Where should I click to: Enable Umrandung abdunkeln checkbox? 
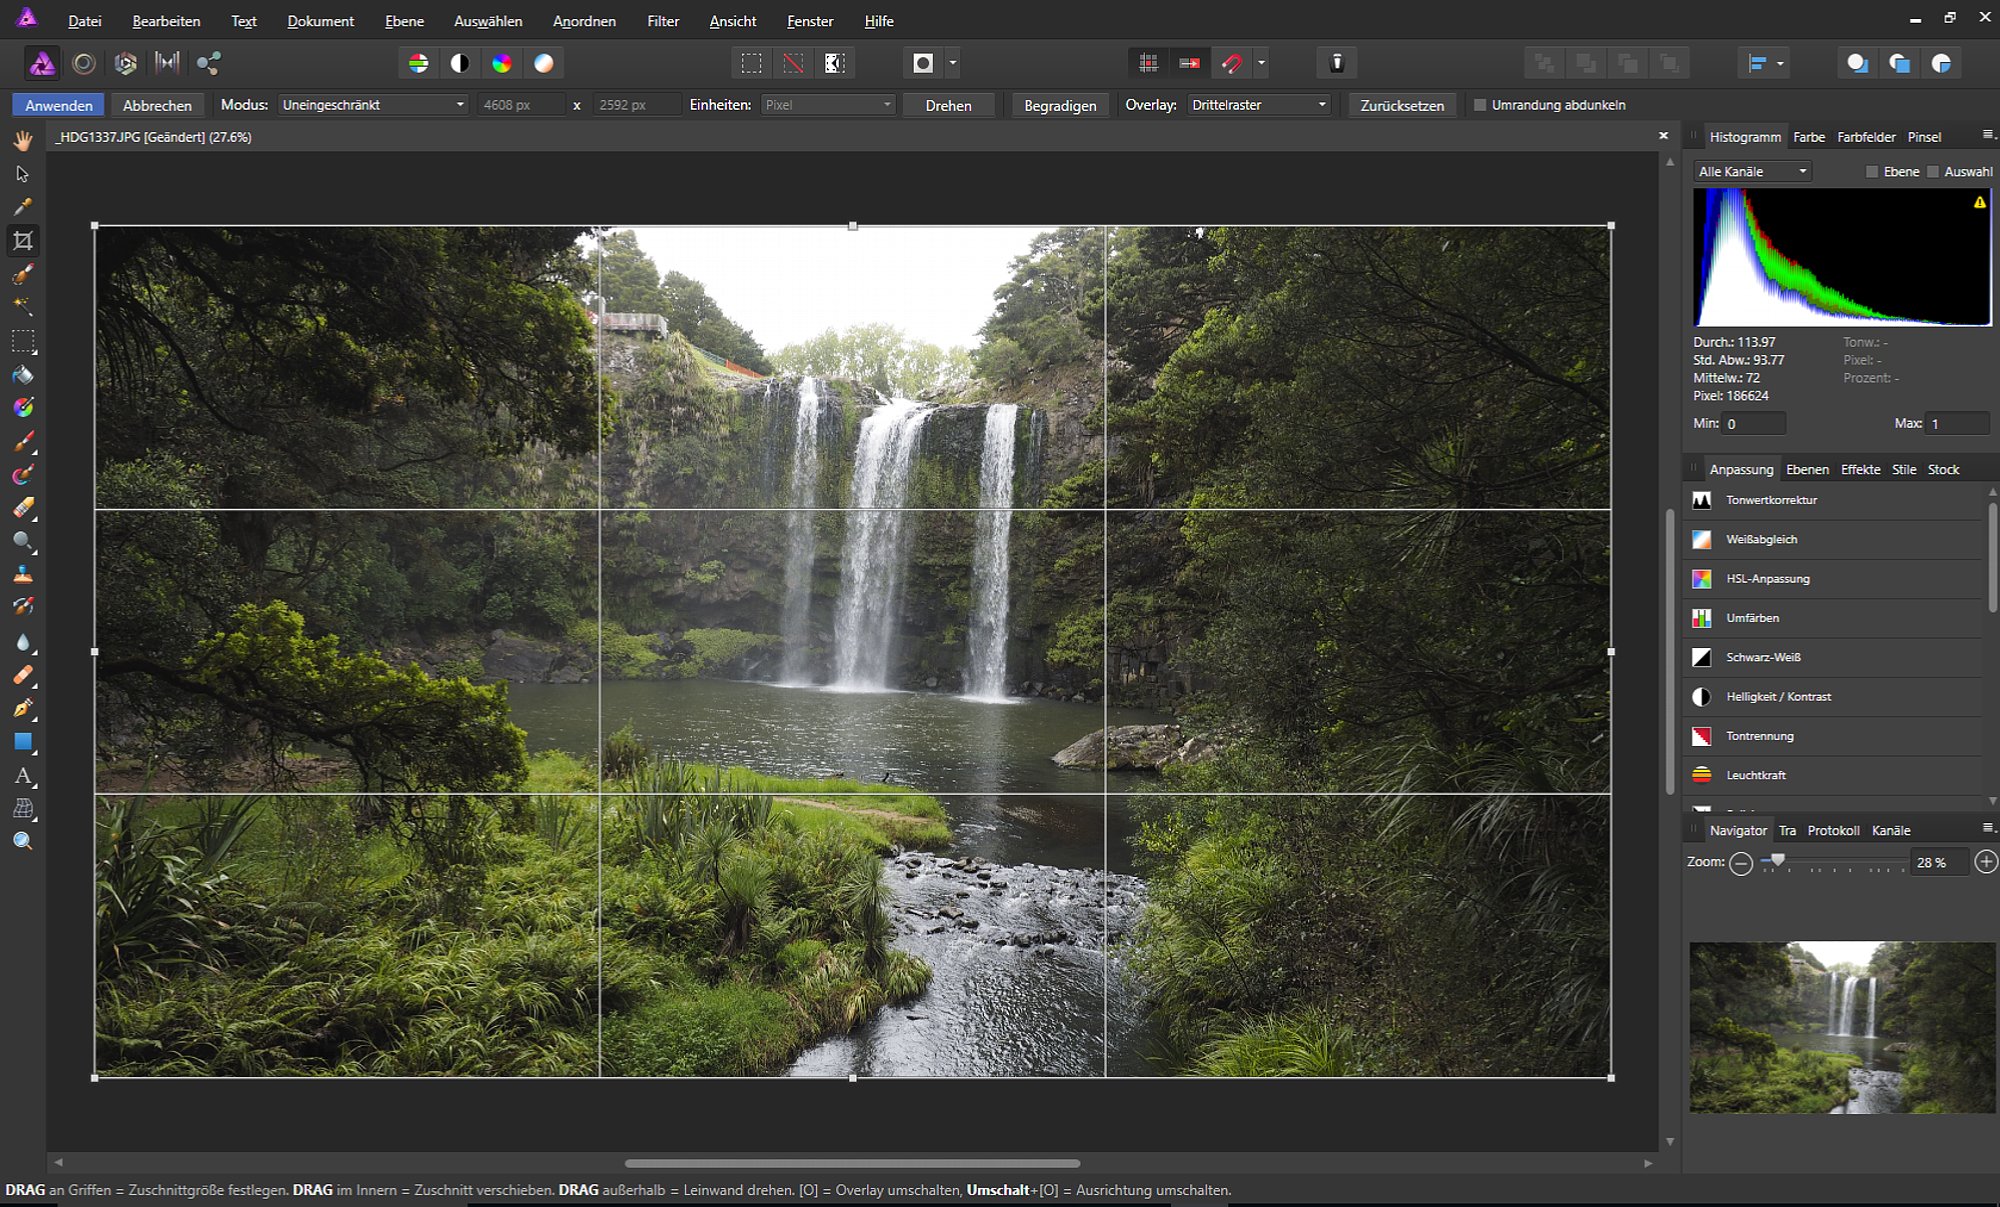point(1480,105)
